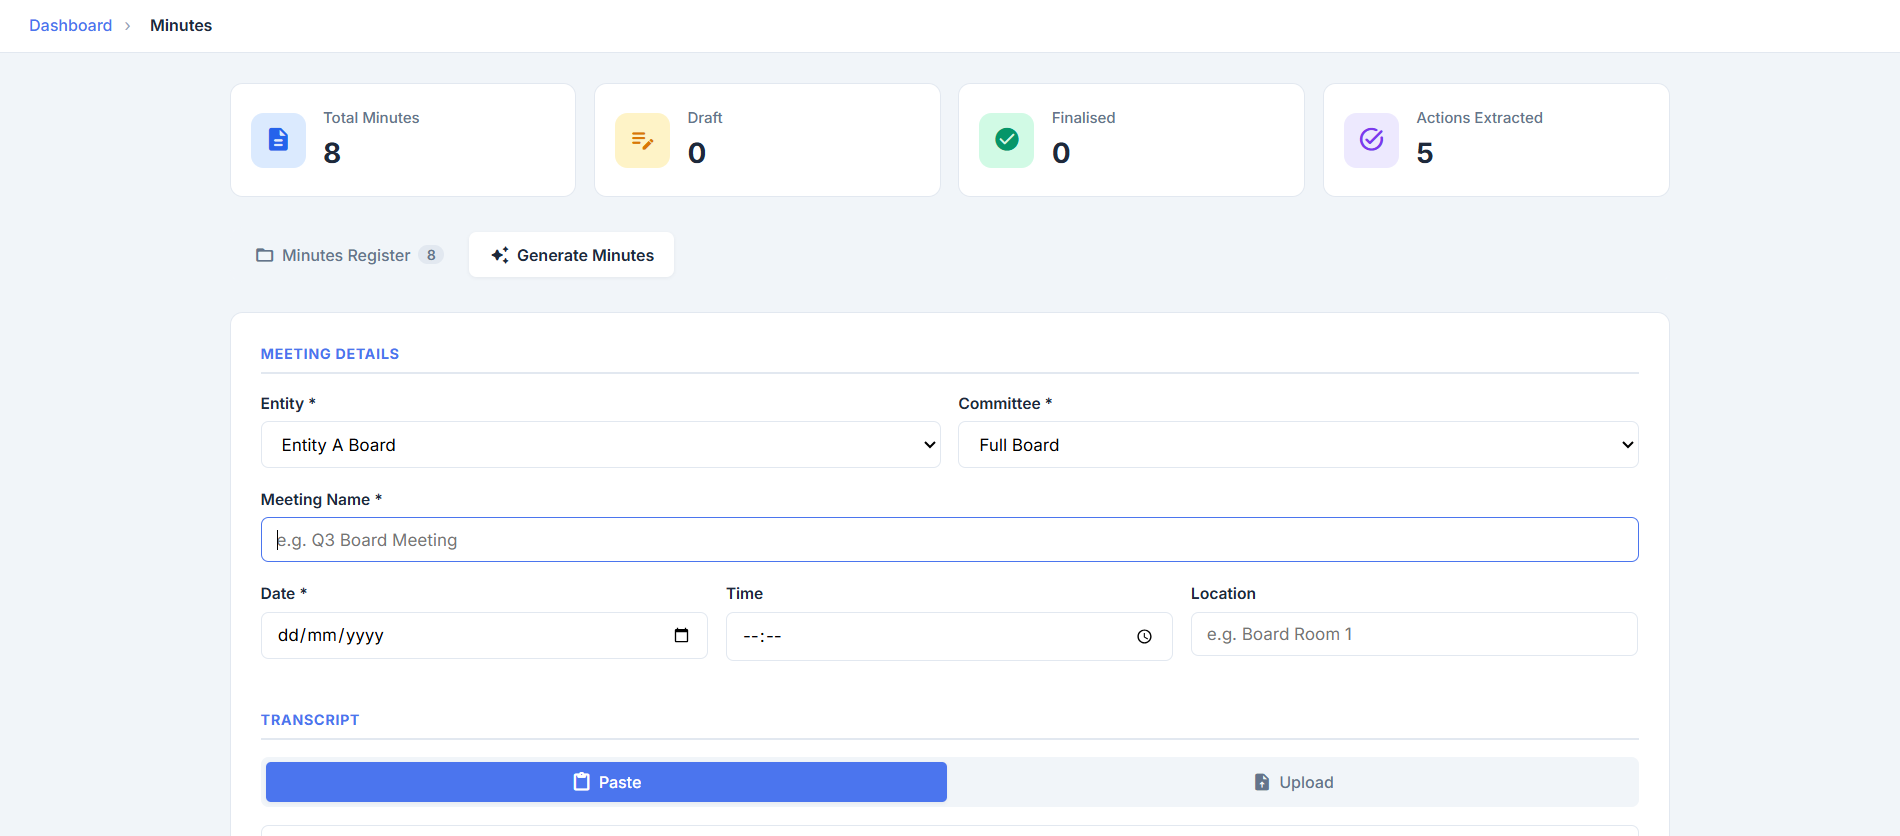Click the Date dd/mm/yyyy input

(484, 636)
